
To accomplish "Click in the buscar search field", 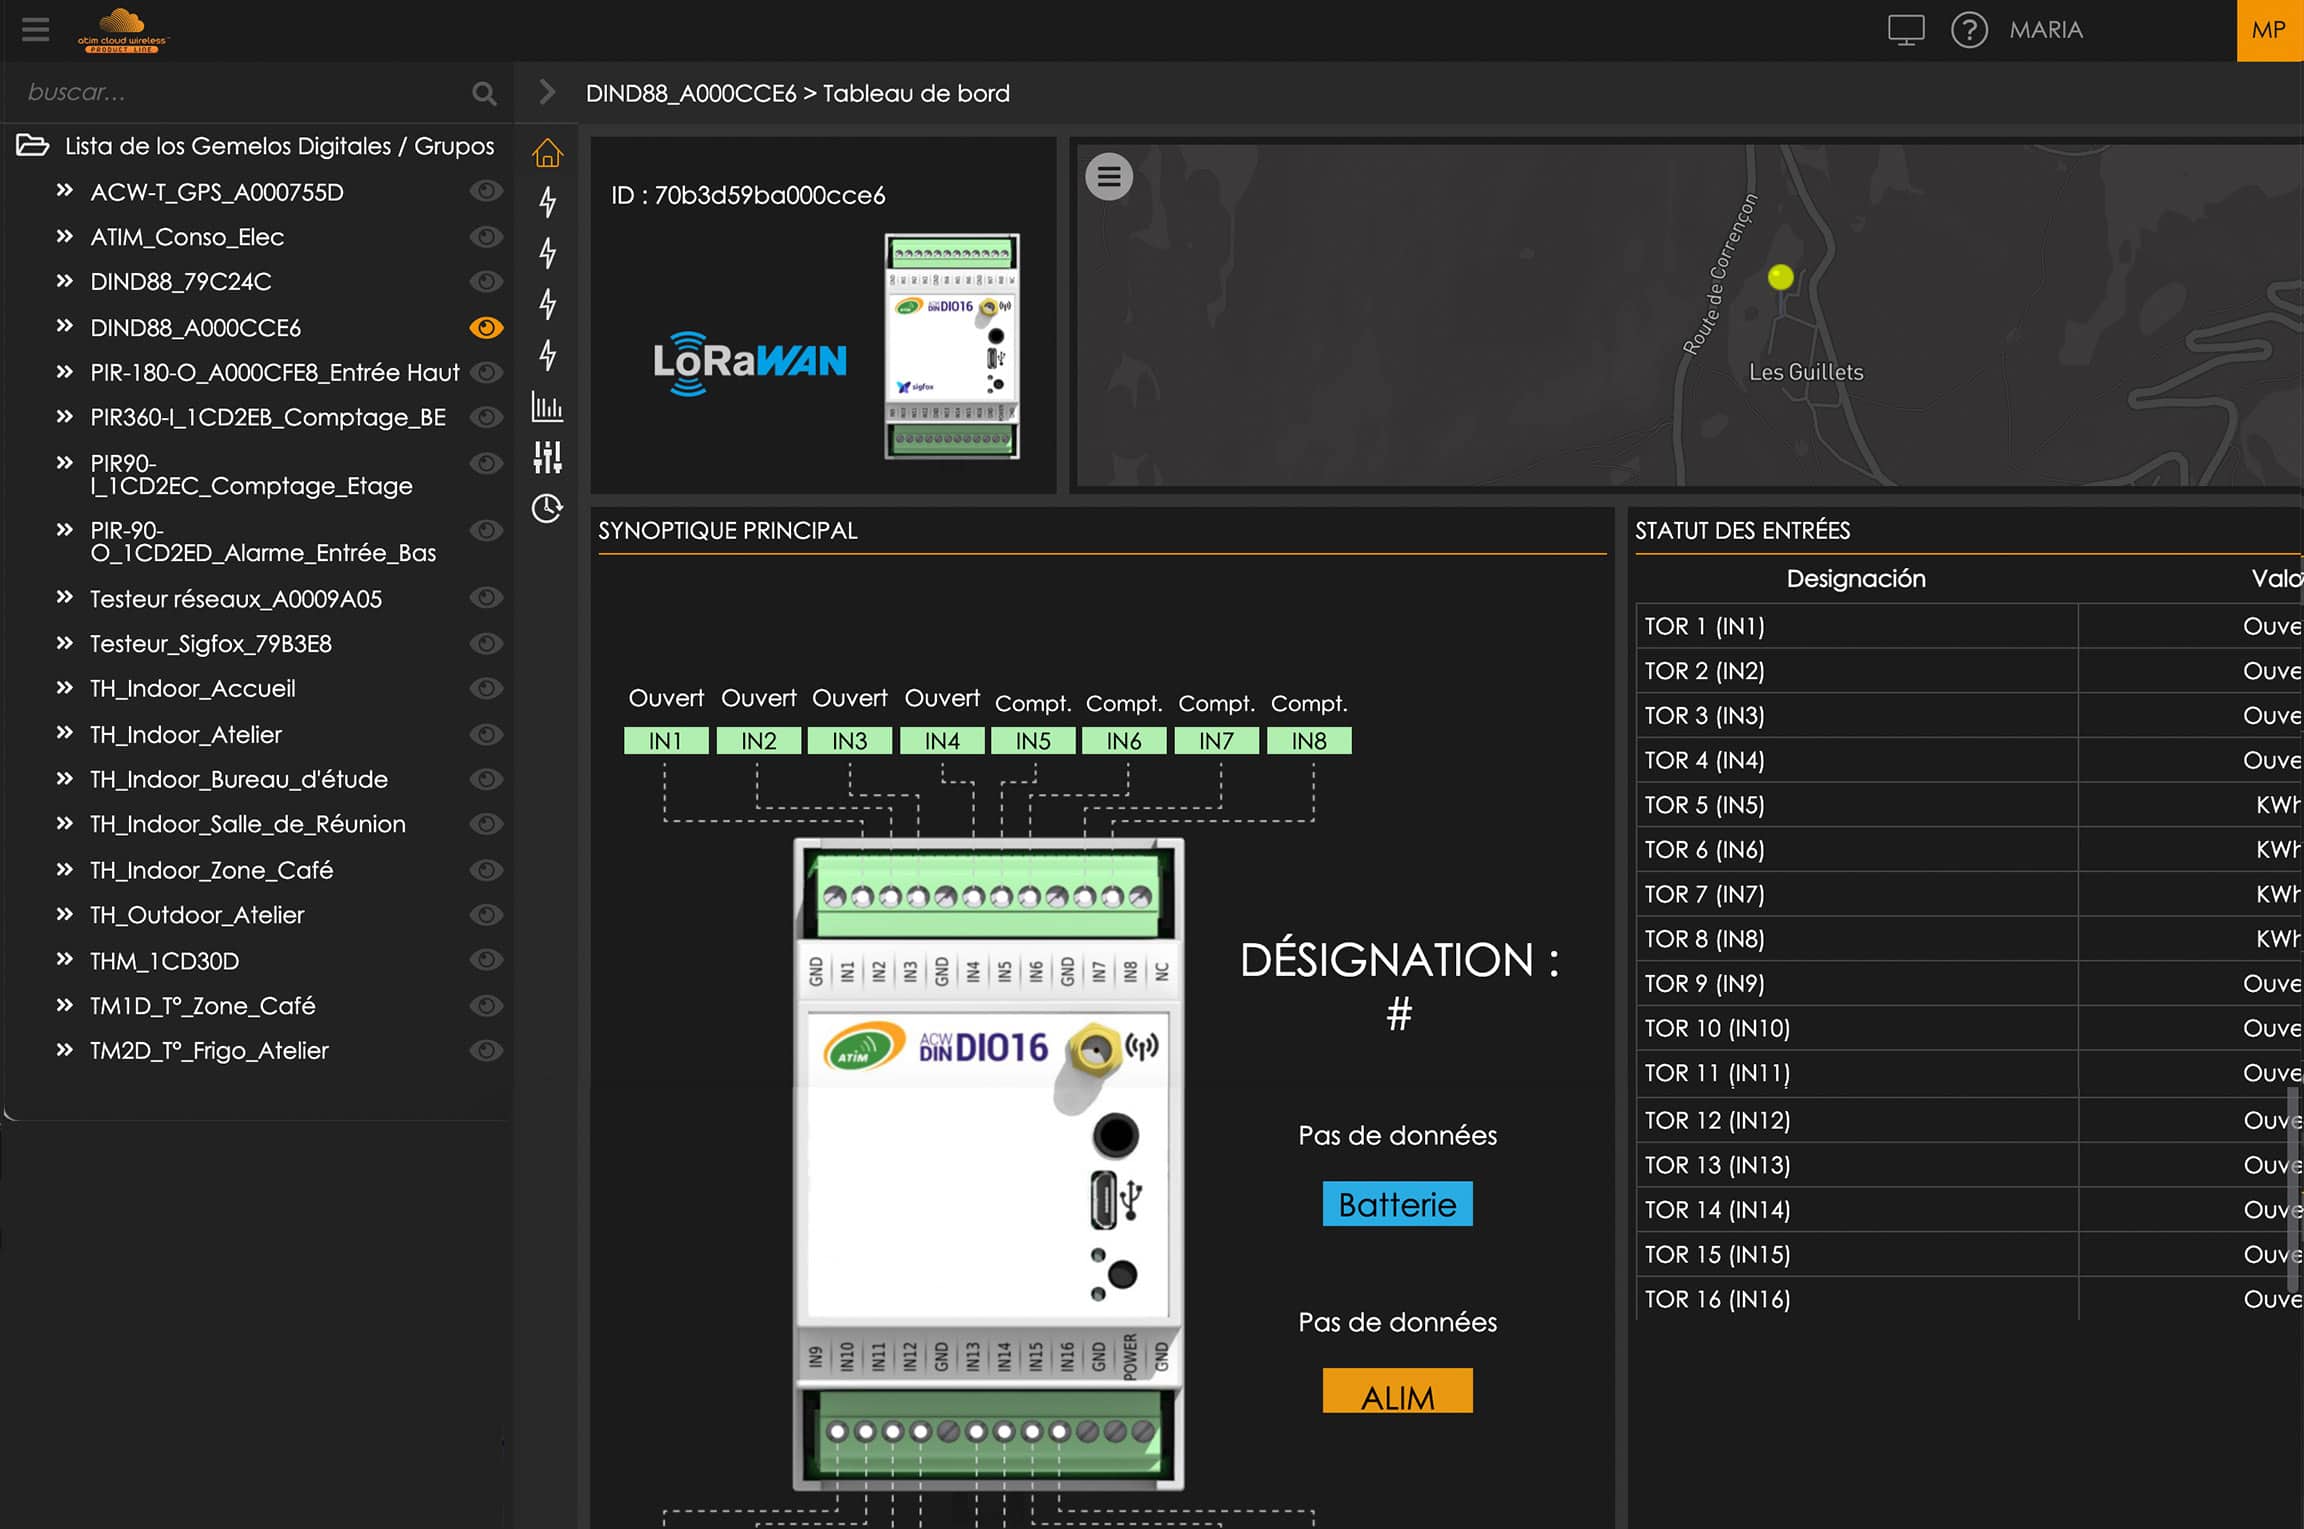I will 240,93.
